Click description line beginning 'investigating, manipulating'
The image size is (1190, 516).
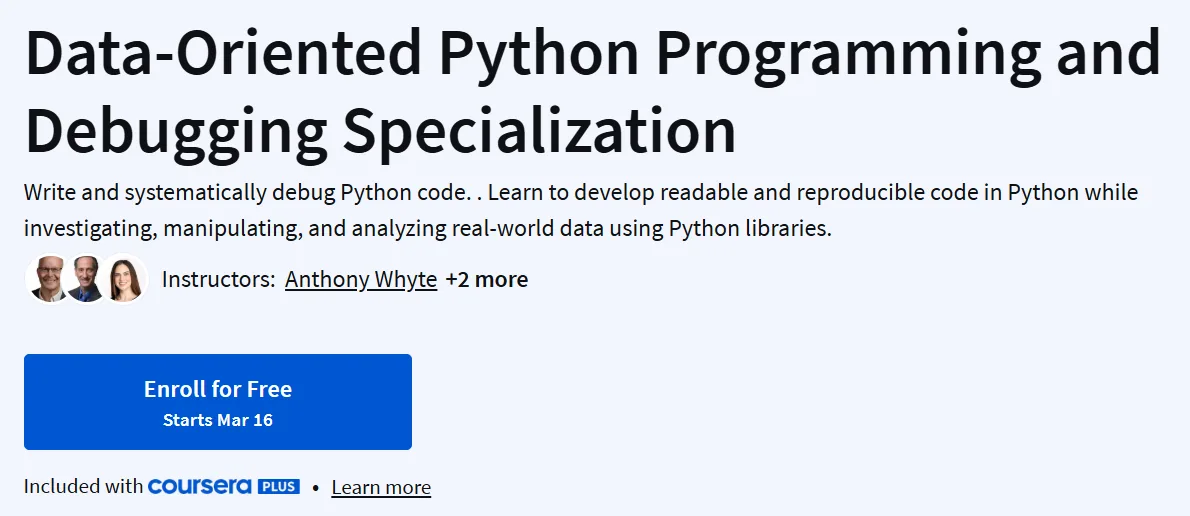pos(428,228)
